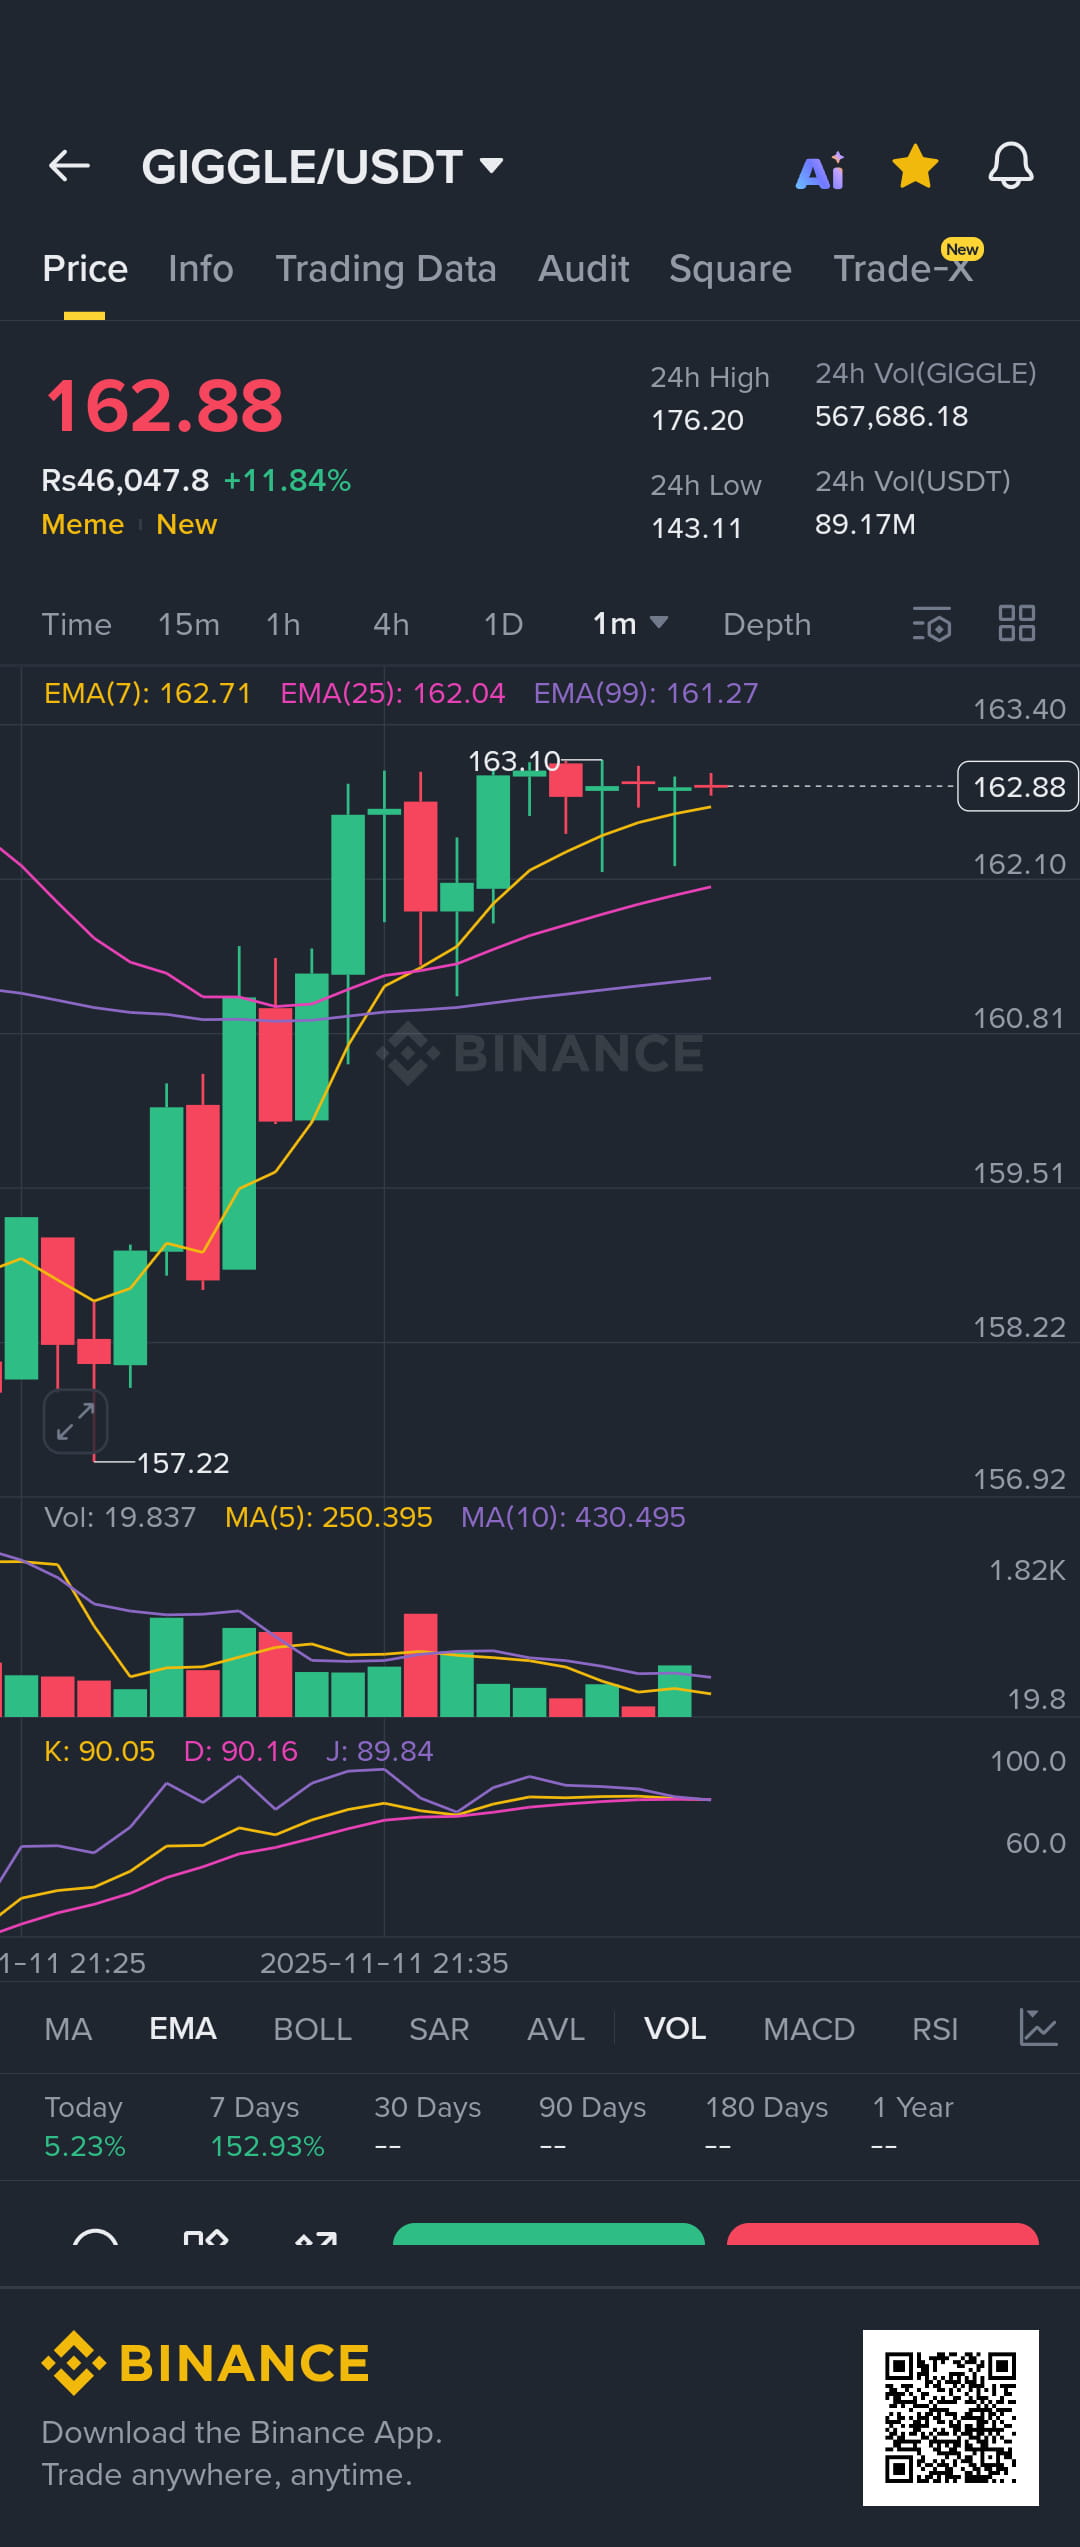Viewport: 1080px width, 2547px height.
Task: Select the 15m interval
Action: [189, 625]
